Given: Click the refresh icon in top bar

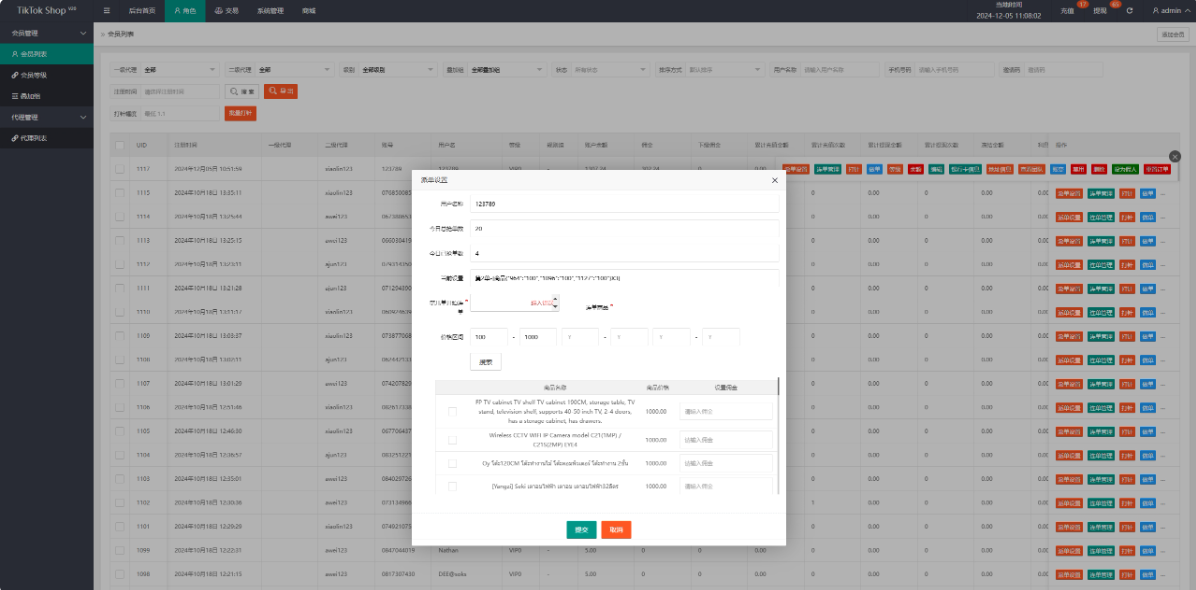Looking at the screenshot, I should point(1129,11).
